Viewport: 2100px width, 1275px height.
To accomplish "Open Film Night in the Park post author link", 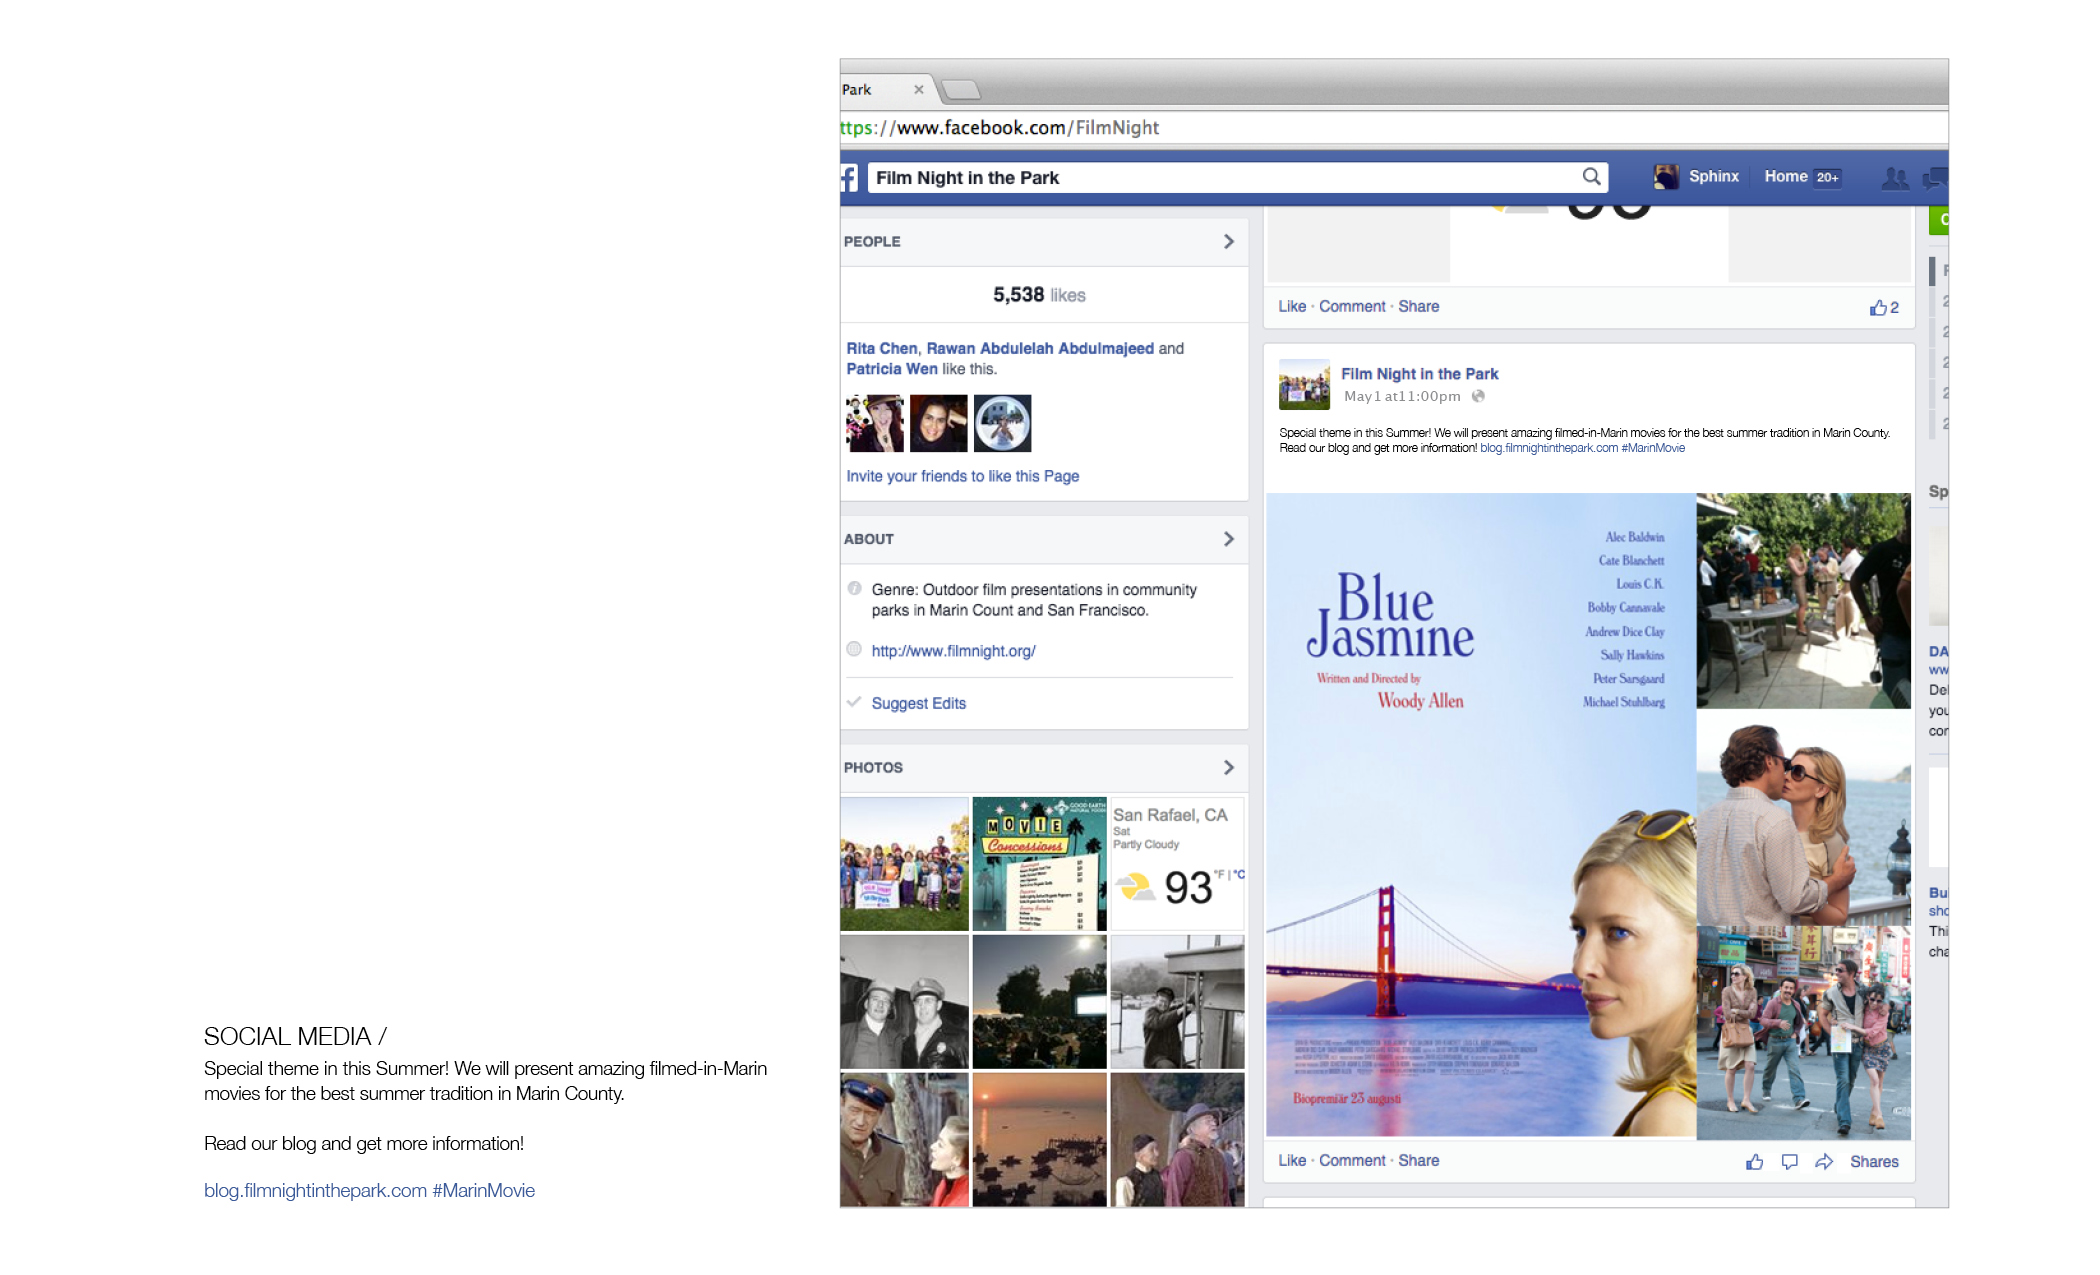I will pos(1419,374).
